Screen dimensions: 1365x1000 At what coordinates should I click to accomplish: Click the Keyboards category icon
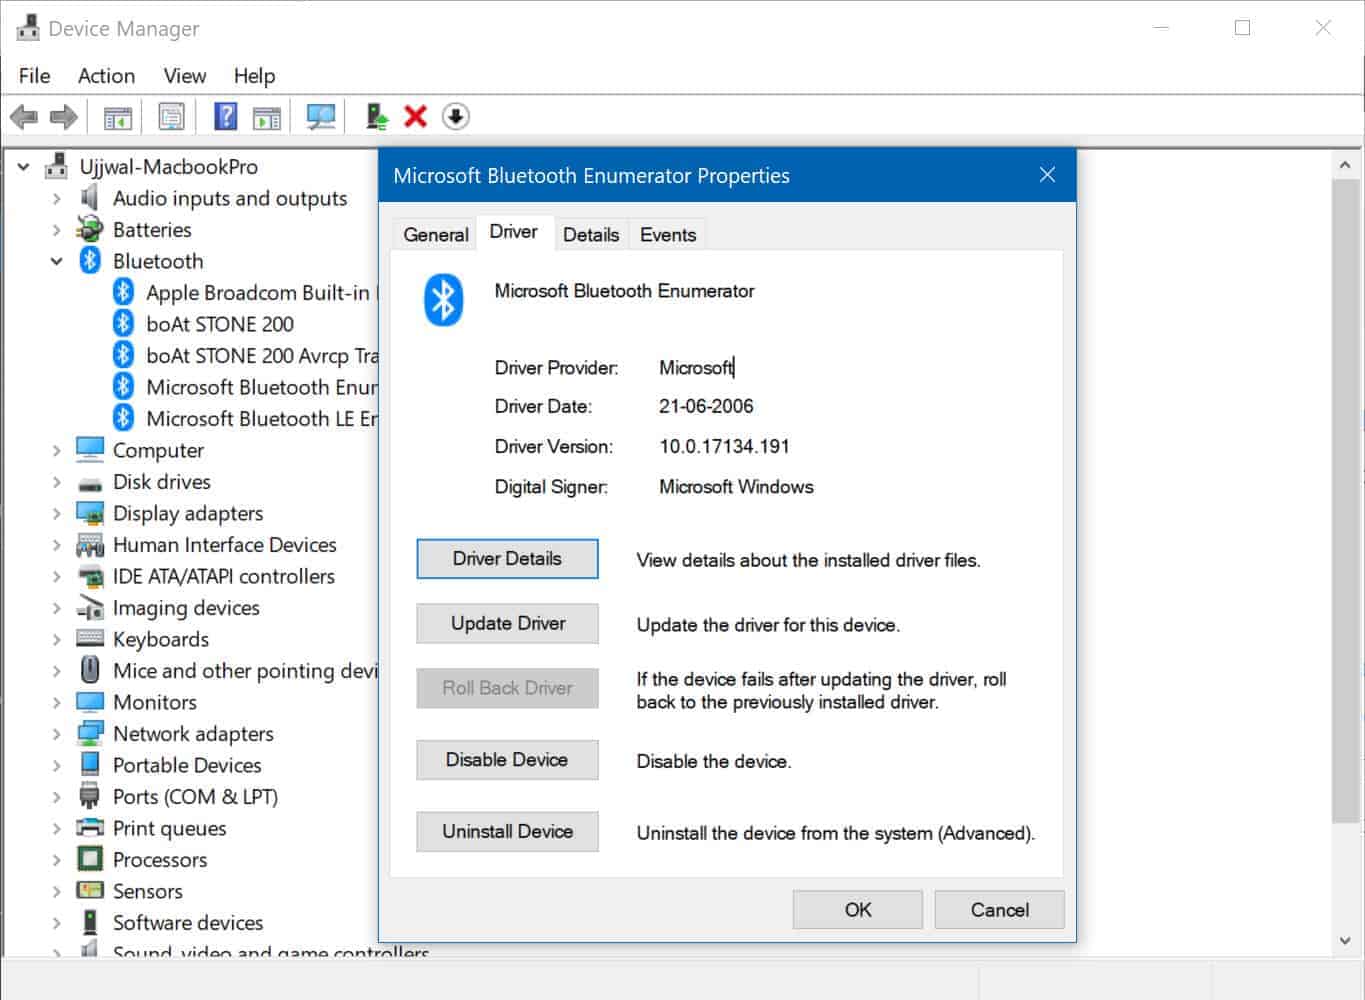click(90, 639)
